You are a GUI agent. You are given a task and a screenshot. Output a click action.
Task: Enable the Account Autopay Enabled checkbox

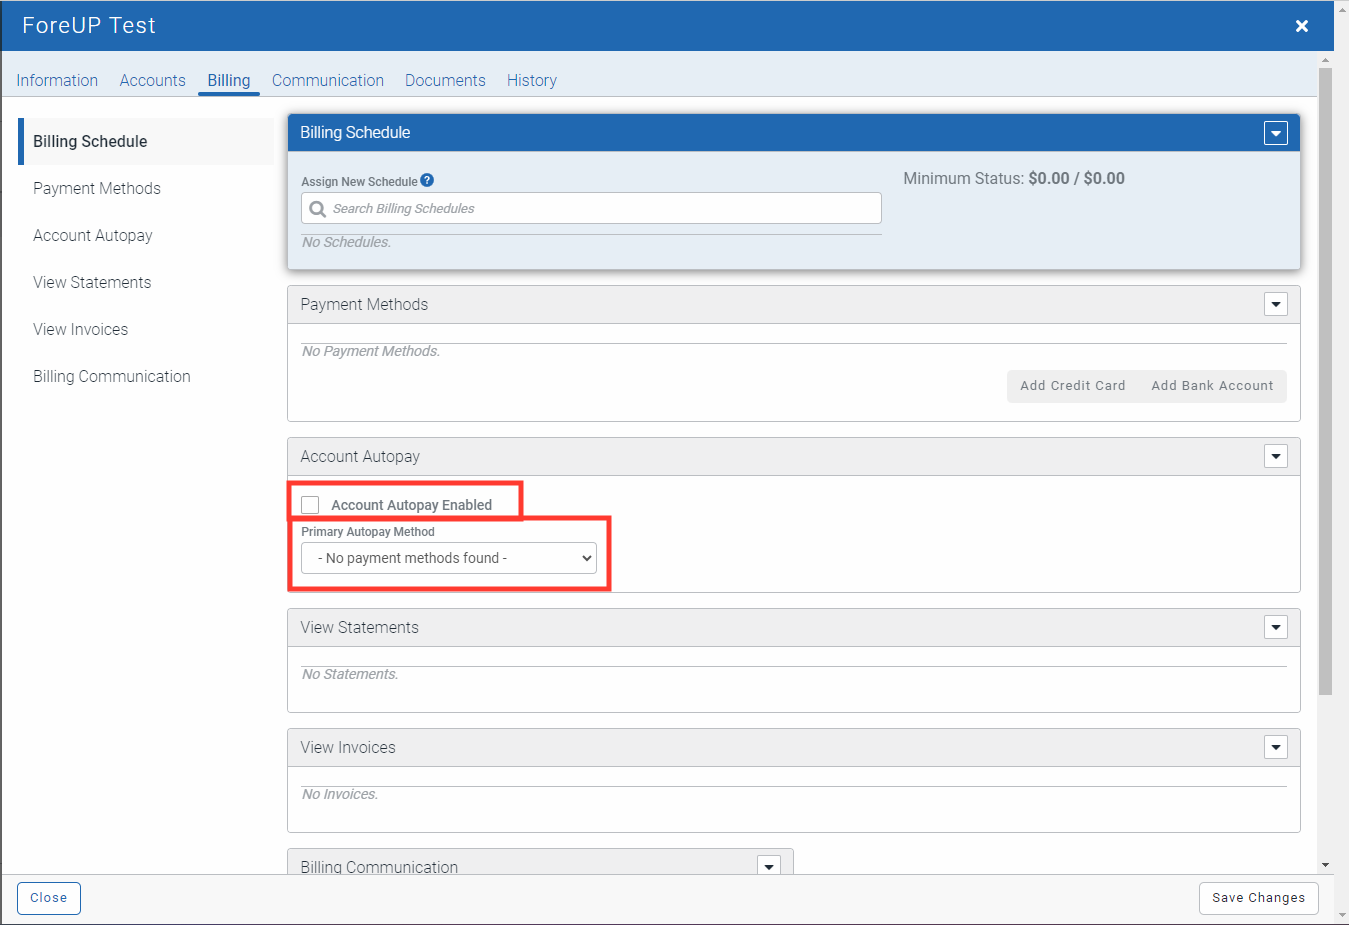[310, 505]
